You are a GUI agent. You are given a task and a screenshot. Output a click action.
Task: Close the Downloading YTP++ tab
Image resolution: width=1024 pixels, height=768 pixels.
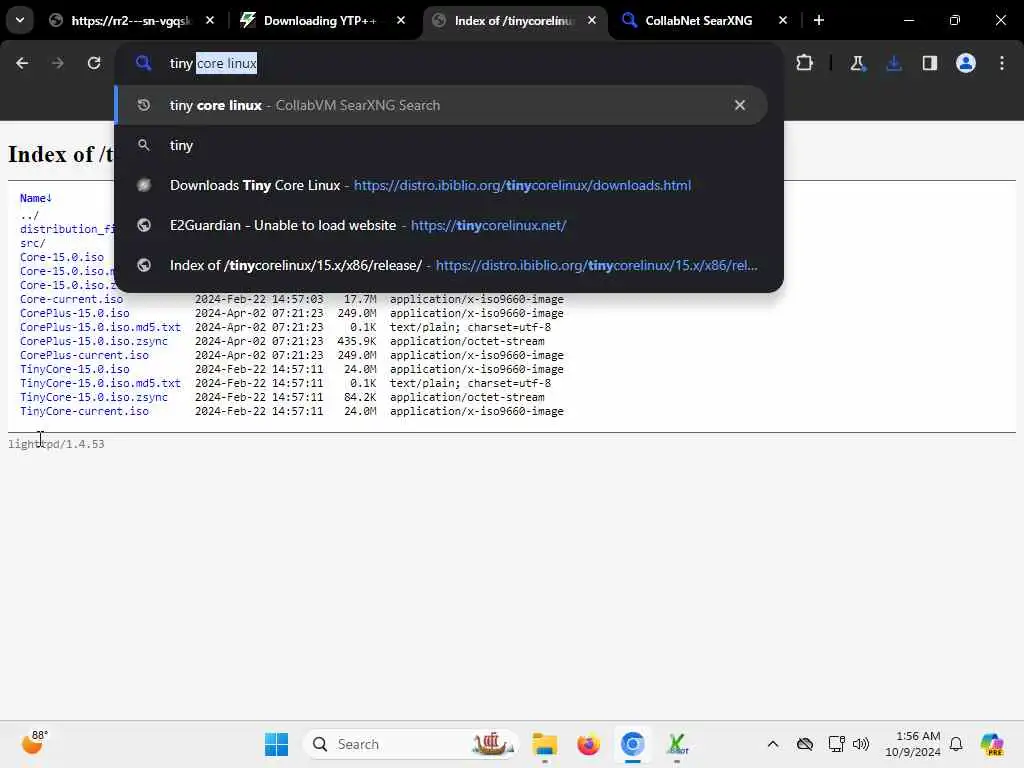(401, 20)
